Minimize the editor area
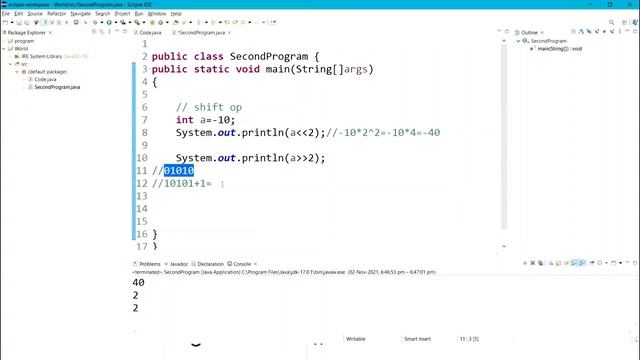The height and width of the screenshot is (360, 640). click(x=499, y=31)
